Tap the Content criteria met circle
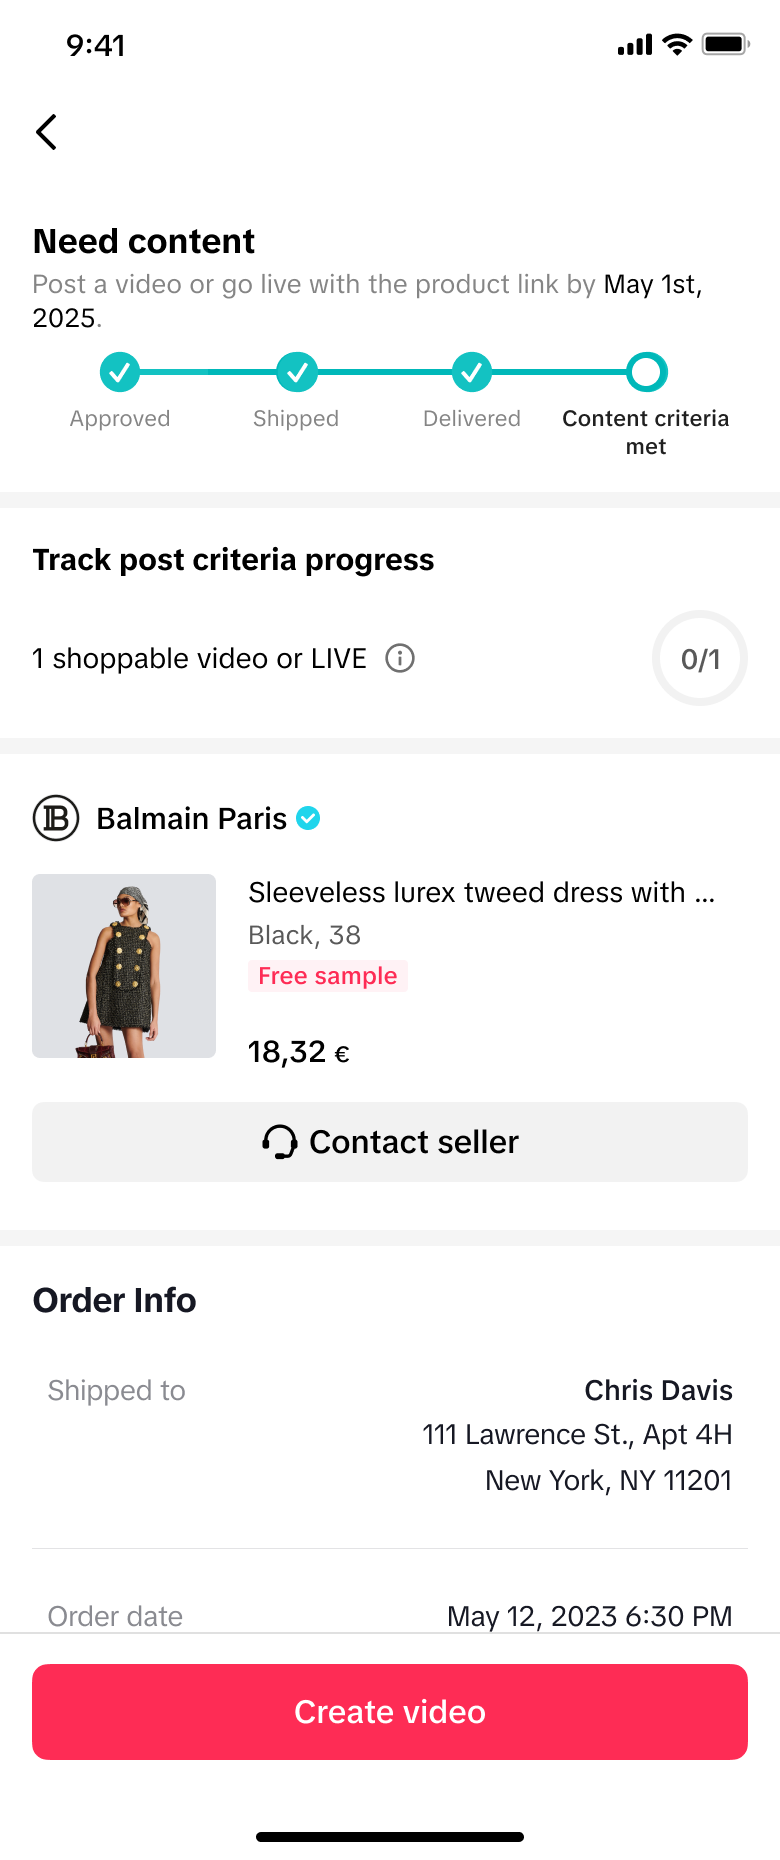The width and height of the screenshot is (780, 1860). 647,372
